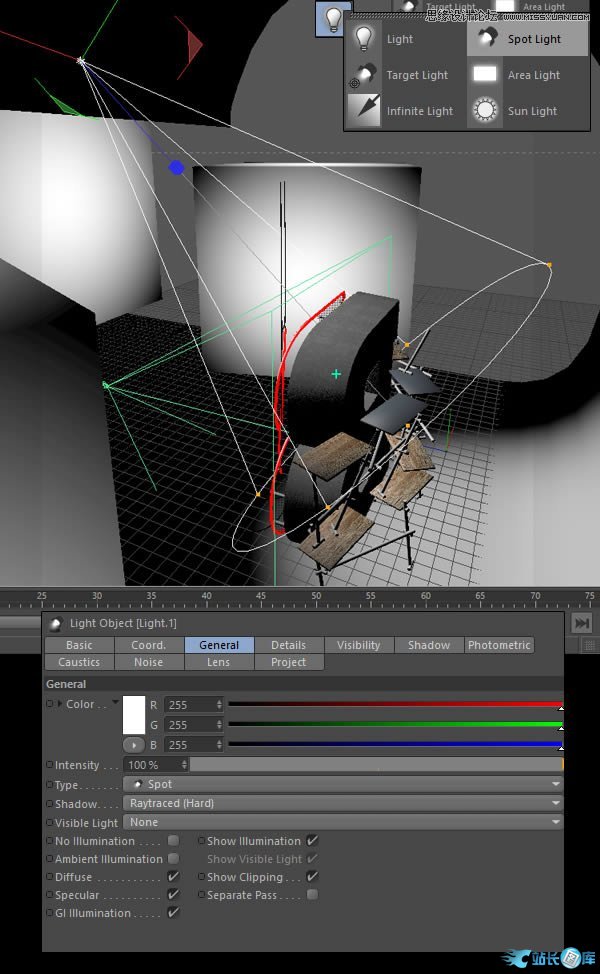This screenshot has width=600, height=974.
Task: Disable the GI Illumination checkbox
Action: (174, 913)
